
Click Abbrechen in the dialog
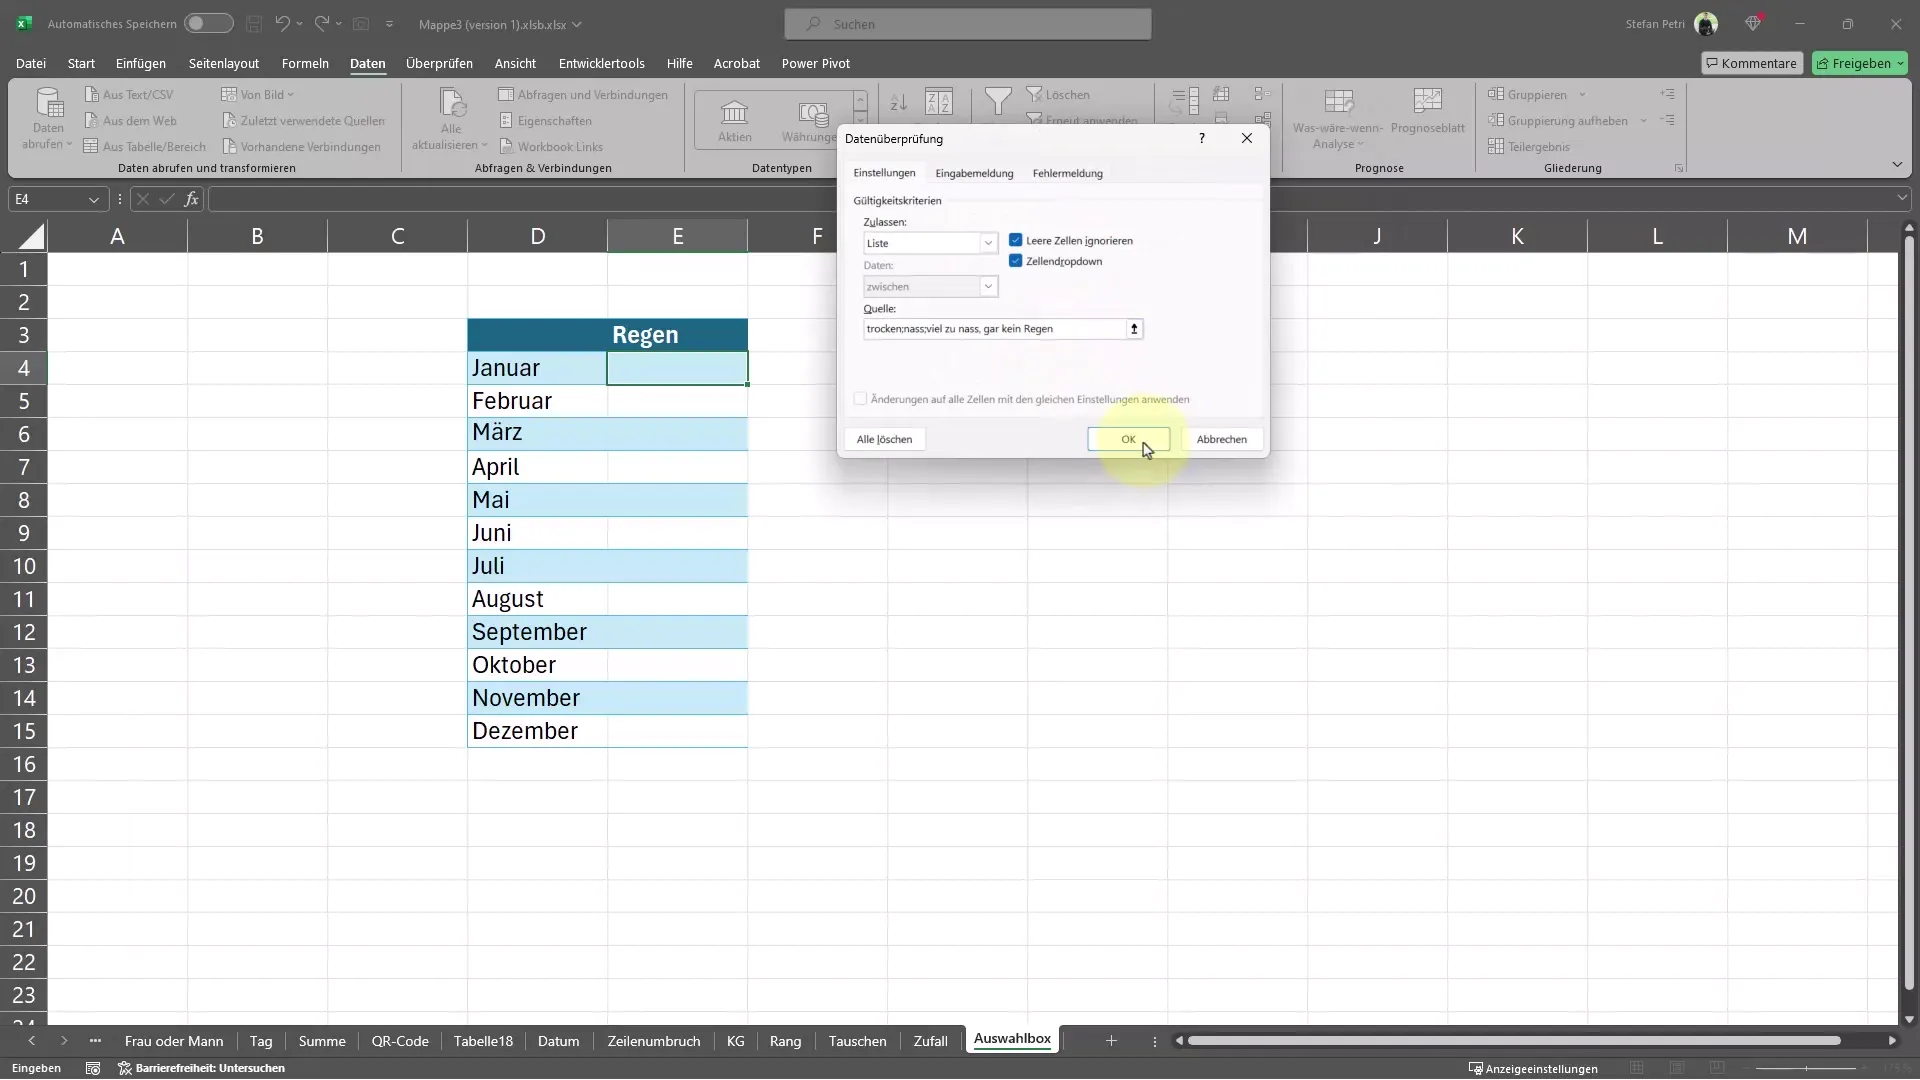click(x=1221, y=439)
